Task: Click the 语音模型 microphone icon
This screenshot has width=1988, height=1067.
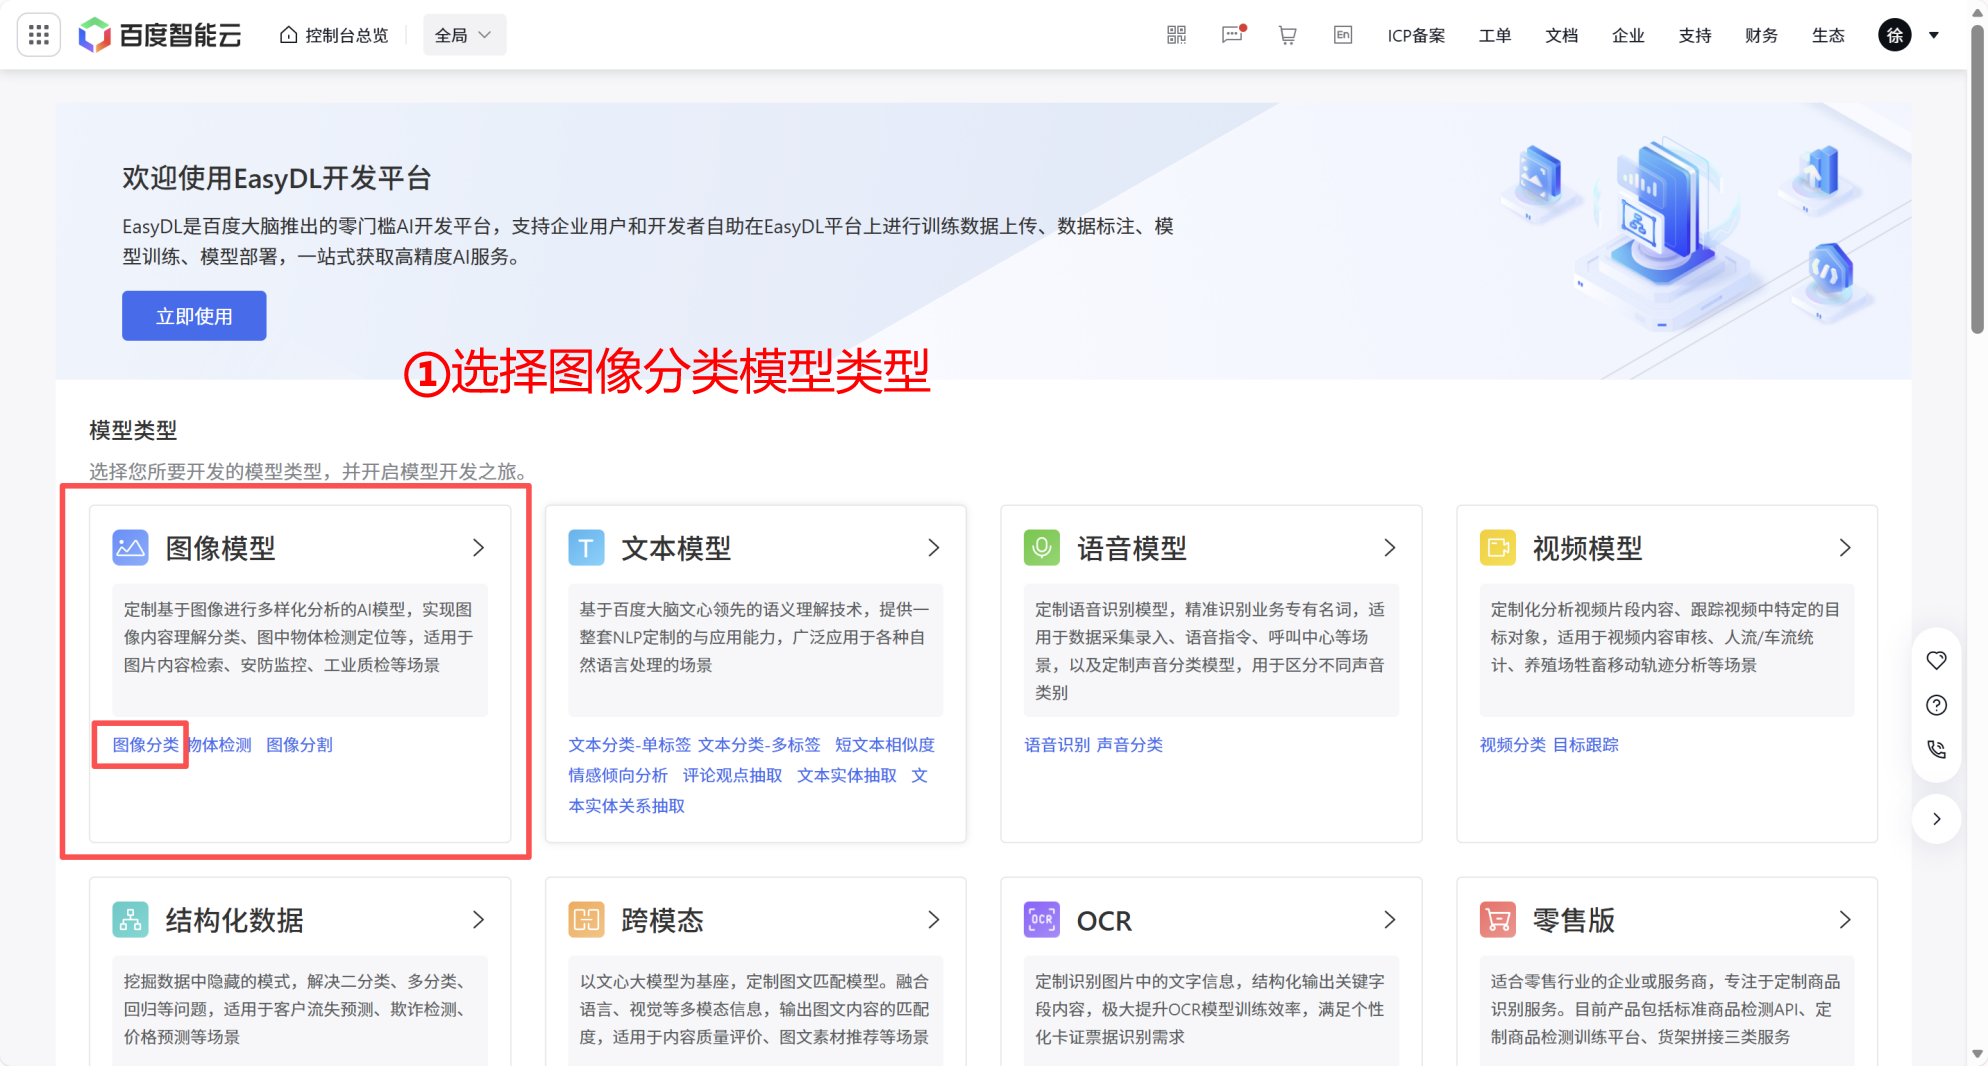Action: (1042, 548)
